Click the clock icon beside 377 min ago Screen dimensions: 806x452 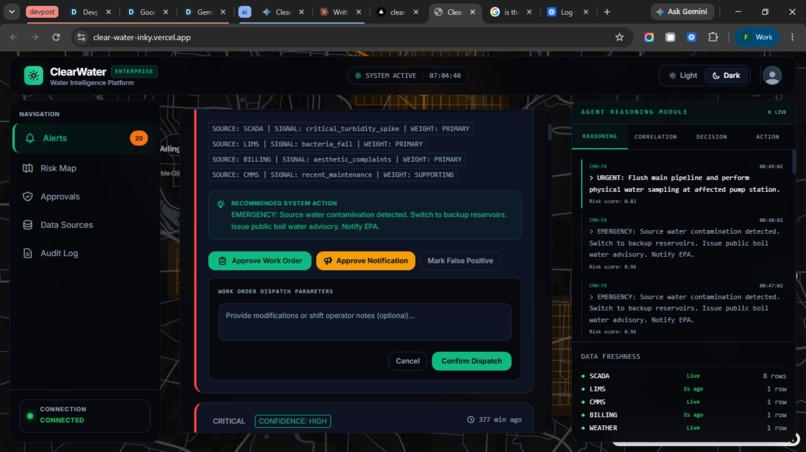(x=470, y=420)
